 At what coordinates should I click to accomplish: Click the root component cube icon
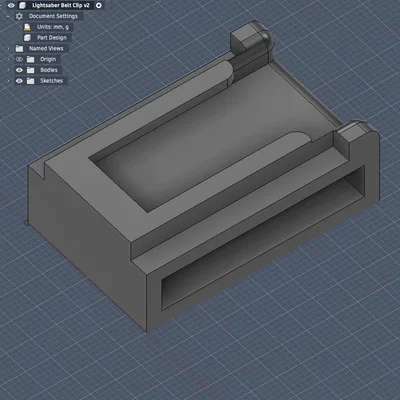point(22,5)
